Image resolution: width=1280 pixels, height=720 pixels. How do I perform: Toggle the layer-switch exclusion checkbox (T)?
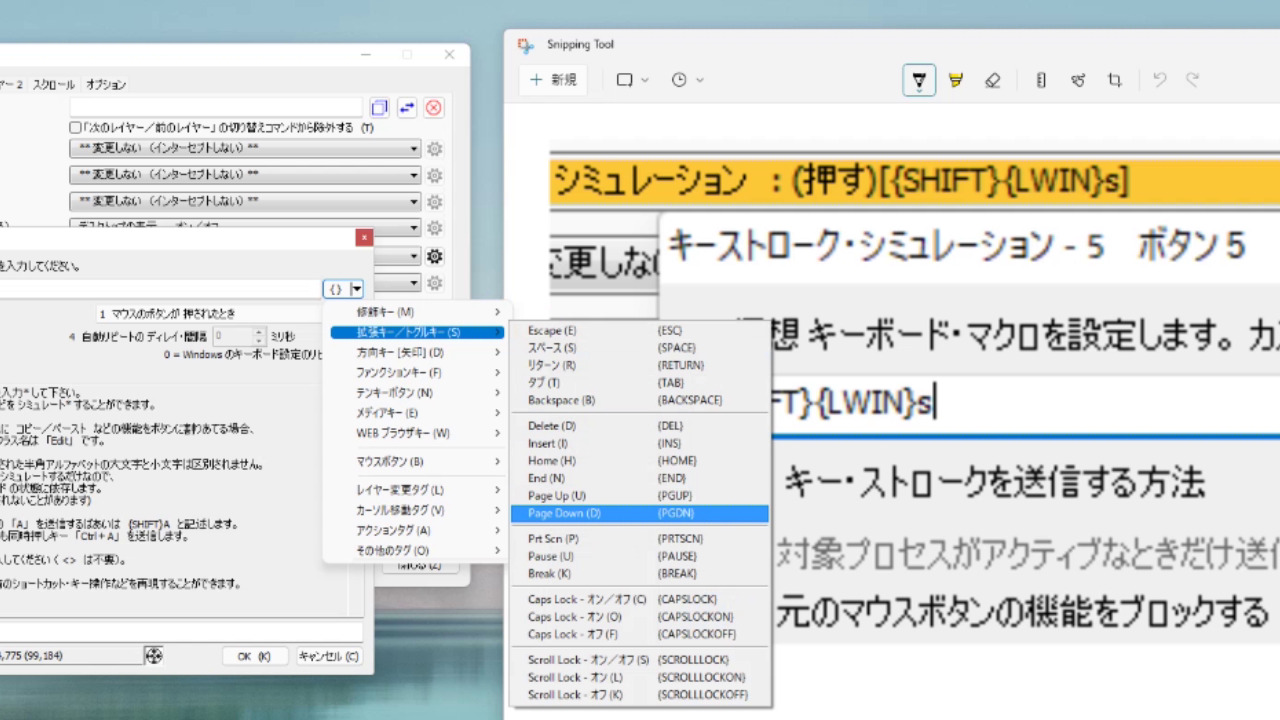[x=75, y=128]
